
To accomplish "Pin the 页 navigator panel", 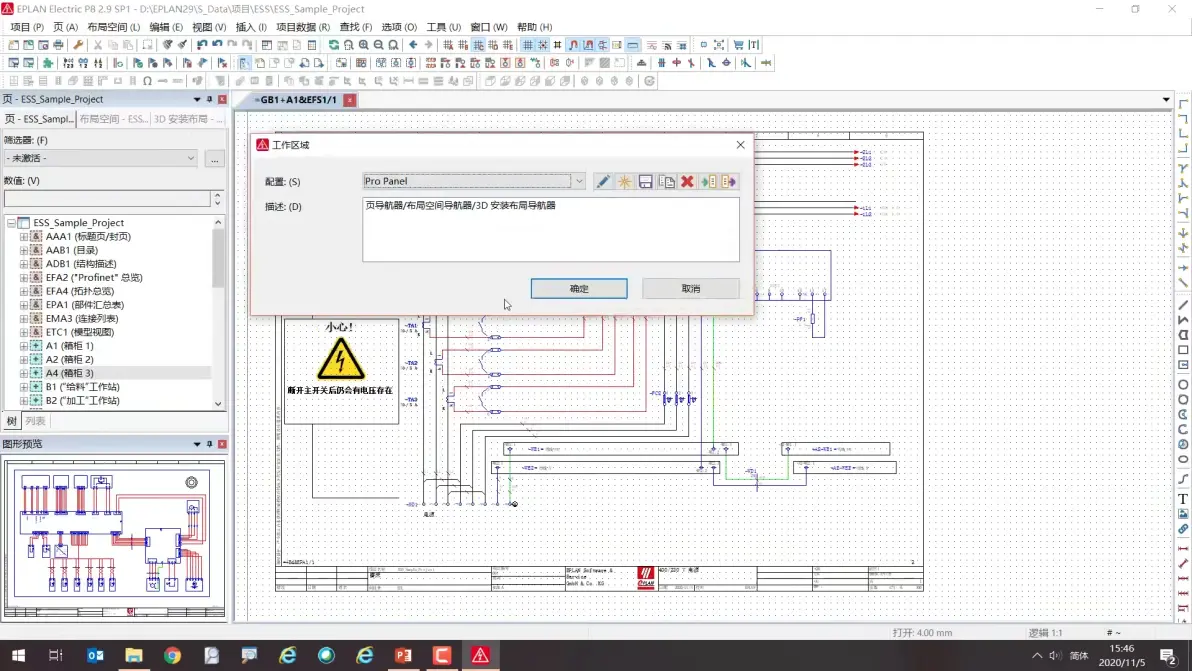I will 209,100.
